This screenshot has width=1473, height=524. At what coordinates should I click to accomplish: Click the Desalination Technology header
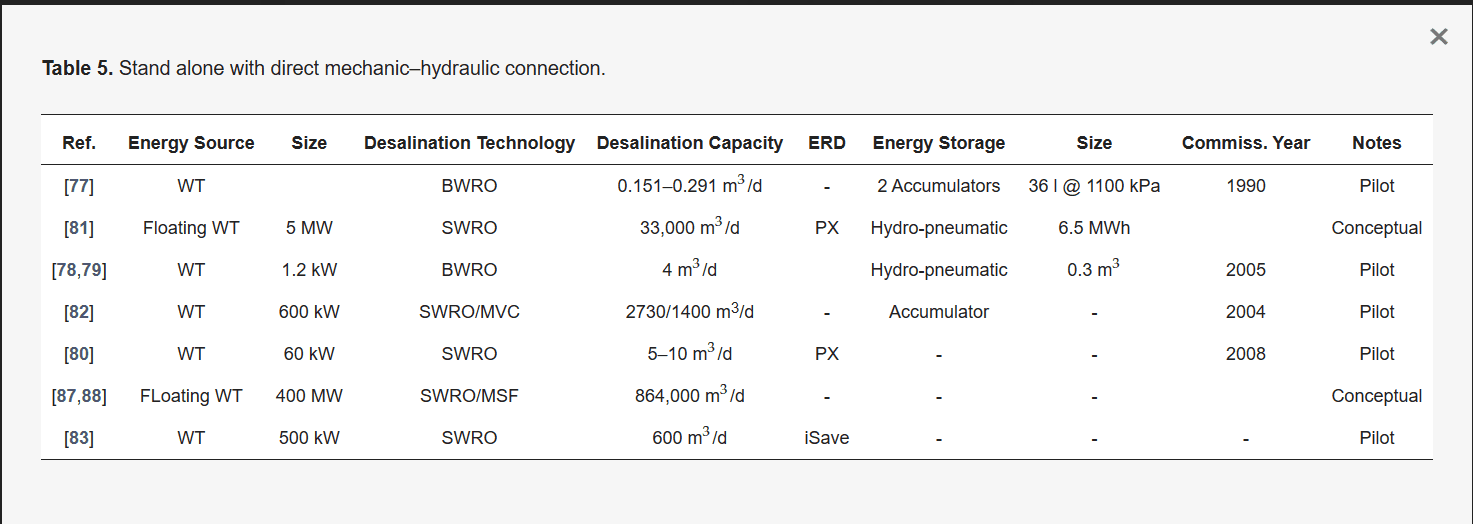click(469, 143)
